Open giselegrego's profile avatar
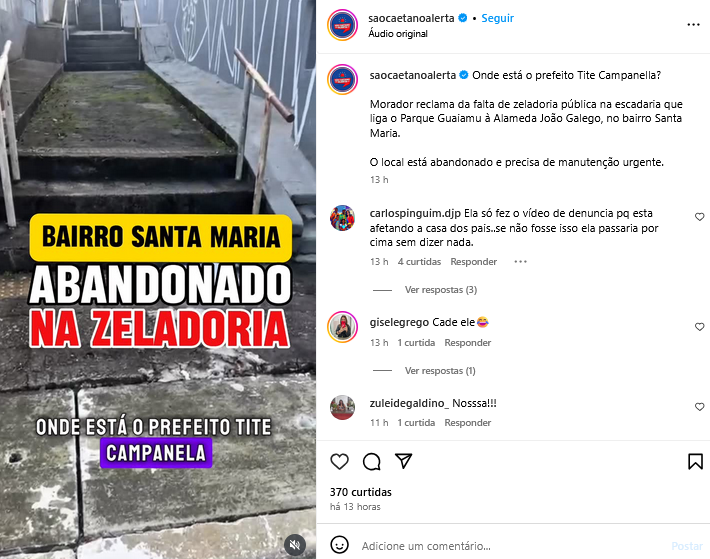710x559 pixels. tap(343, 327)
